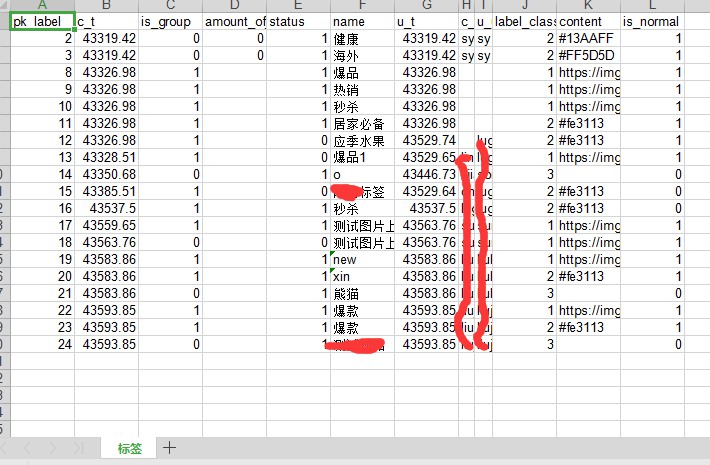Go to the next sheet using the right arrow

53,448
